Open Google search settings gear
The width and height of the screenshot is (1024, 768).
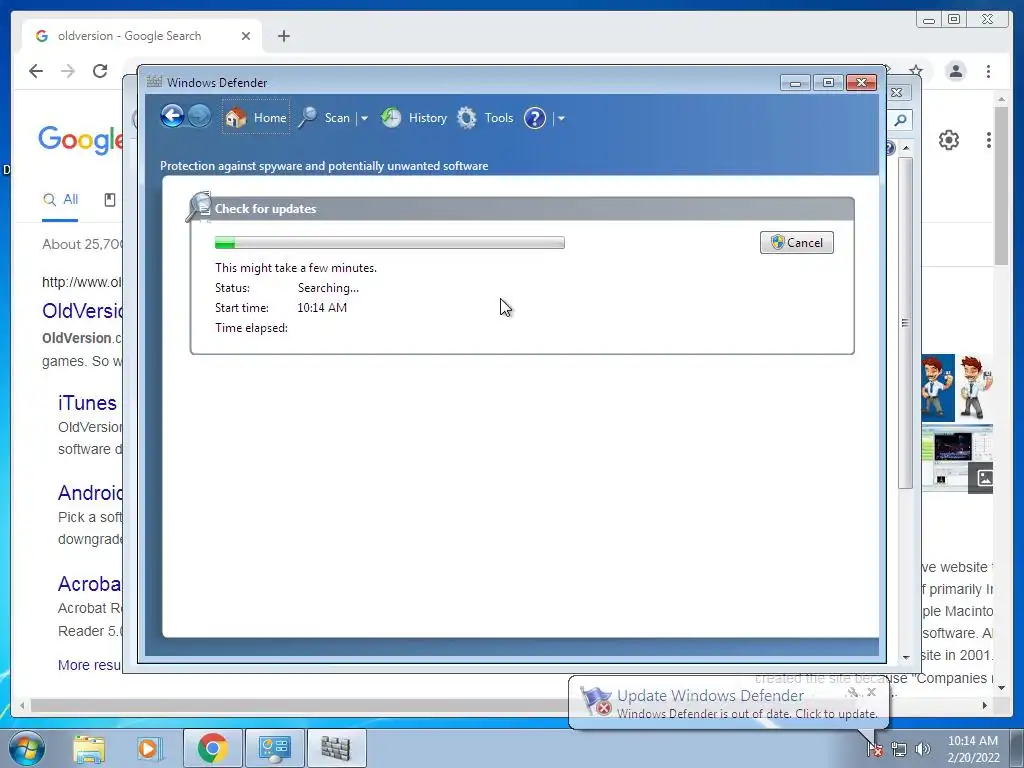tap(949, 140)
